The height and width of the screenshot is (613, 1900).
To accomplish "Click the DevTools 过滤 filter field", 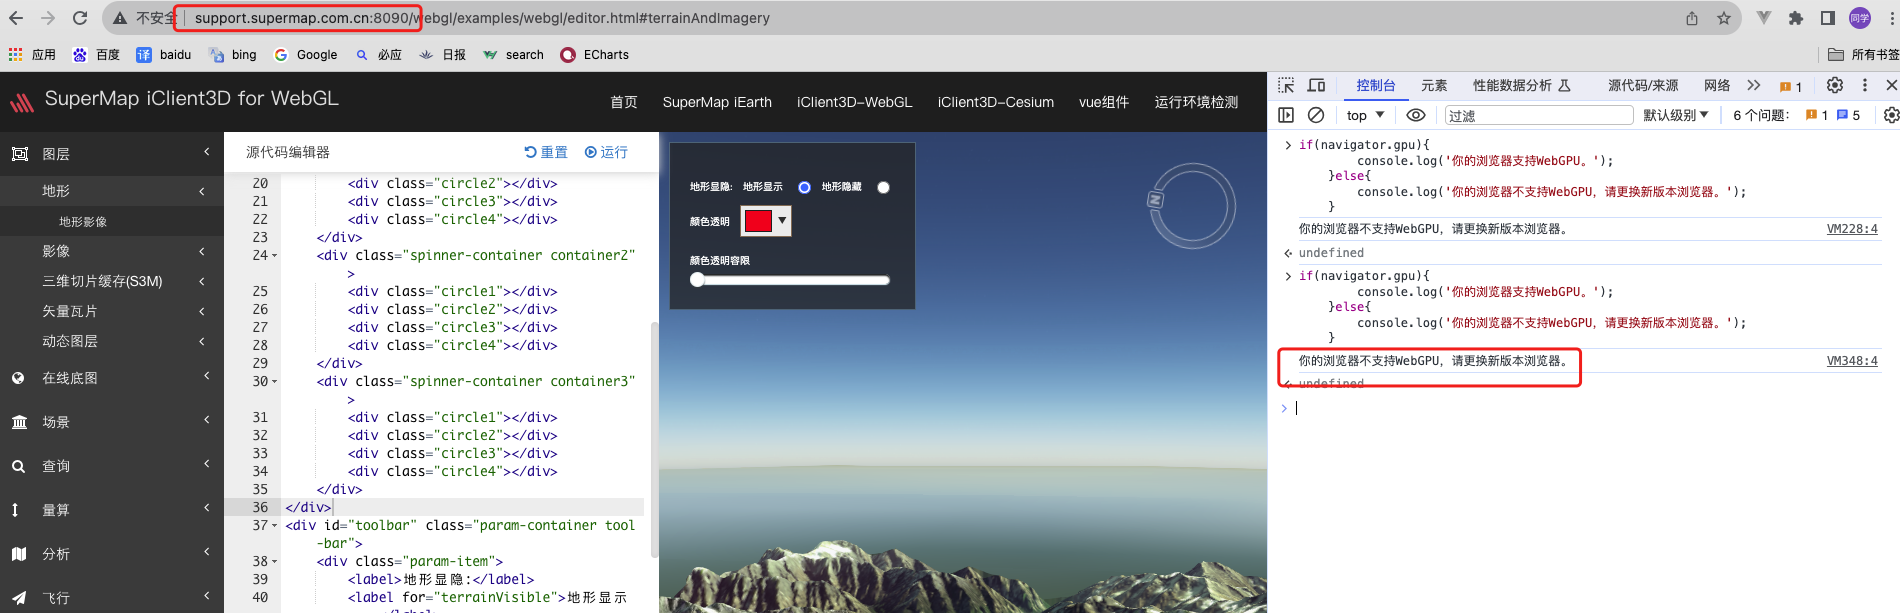I will (x=1538, y=115).
